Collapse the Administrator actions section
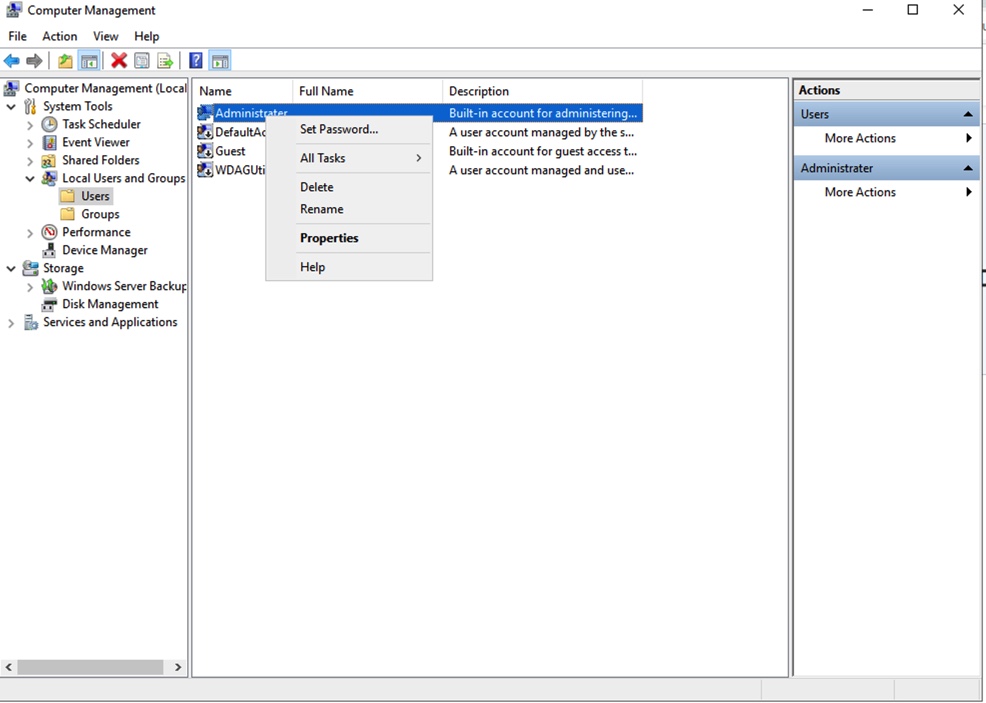 pos(967,168)
